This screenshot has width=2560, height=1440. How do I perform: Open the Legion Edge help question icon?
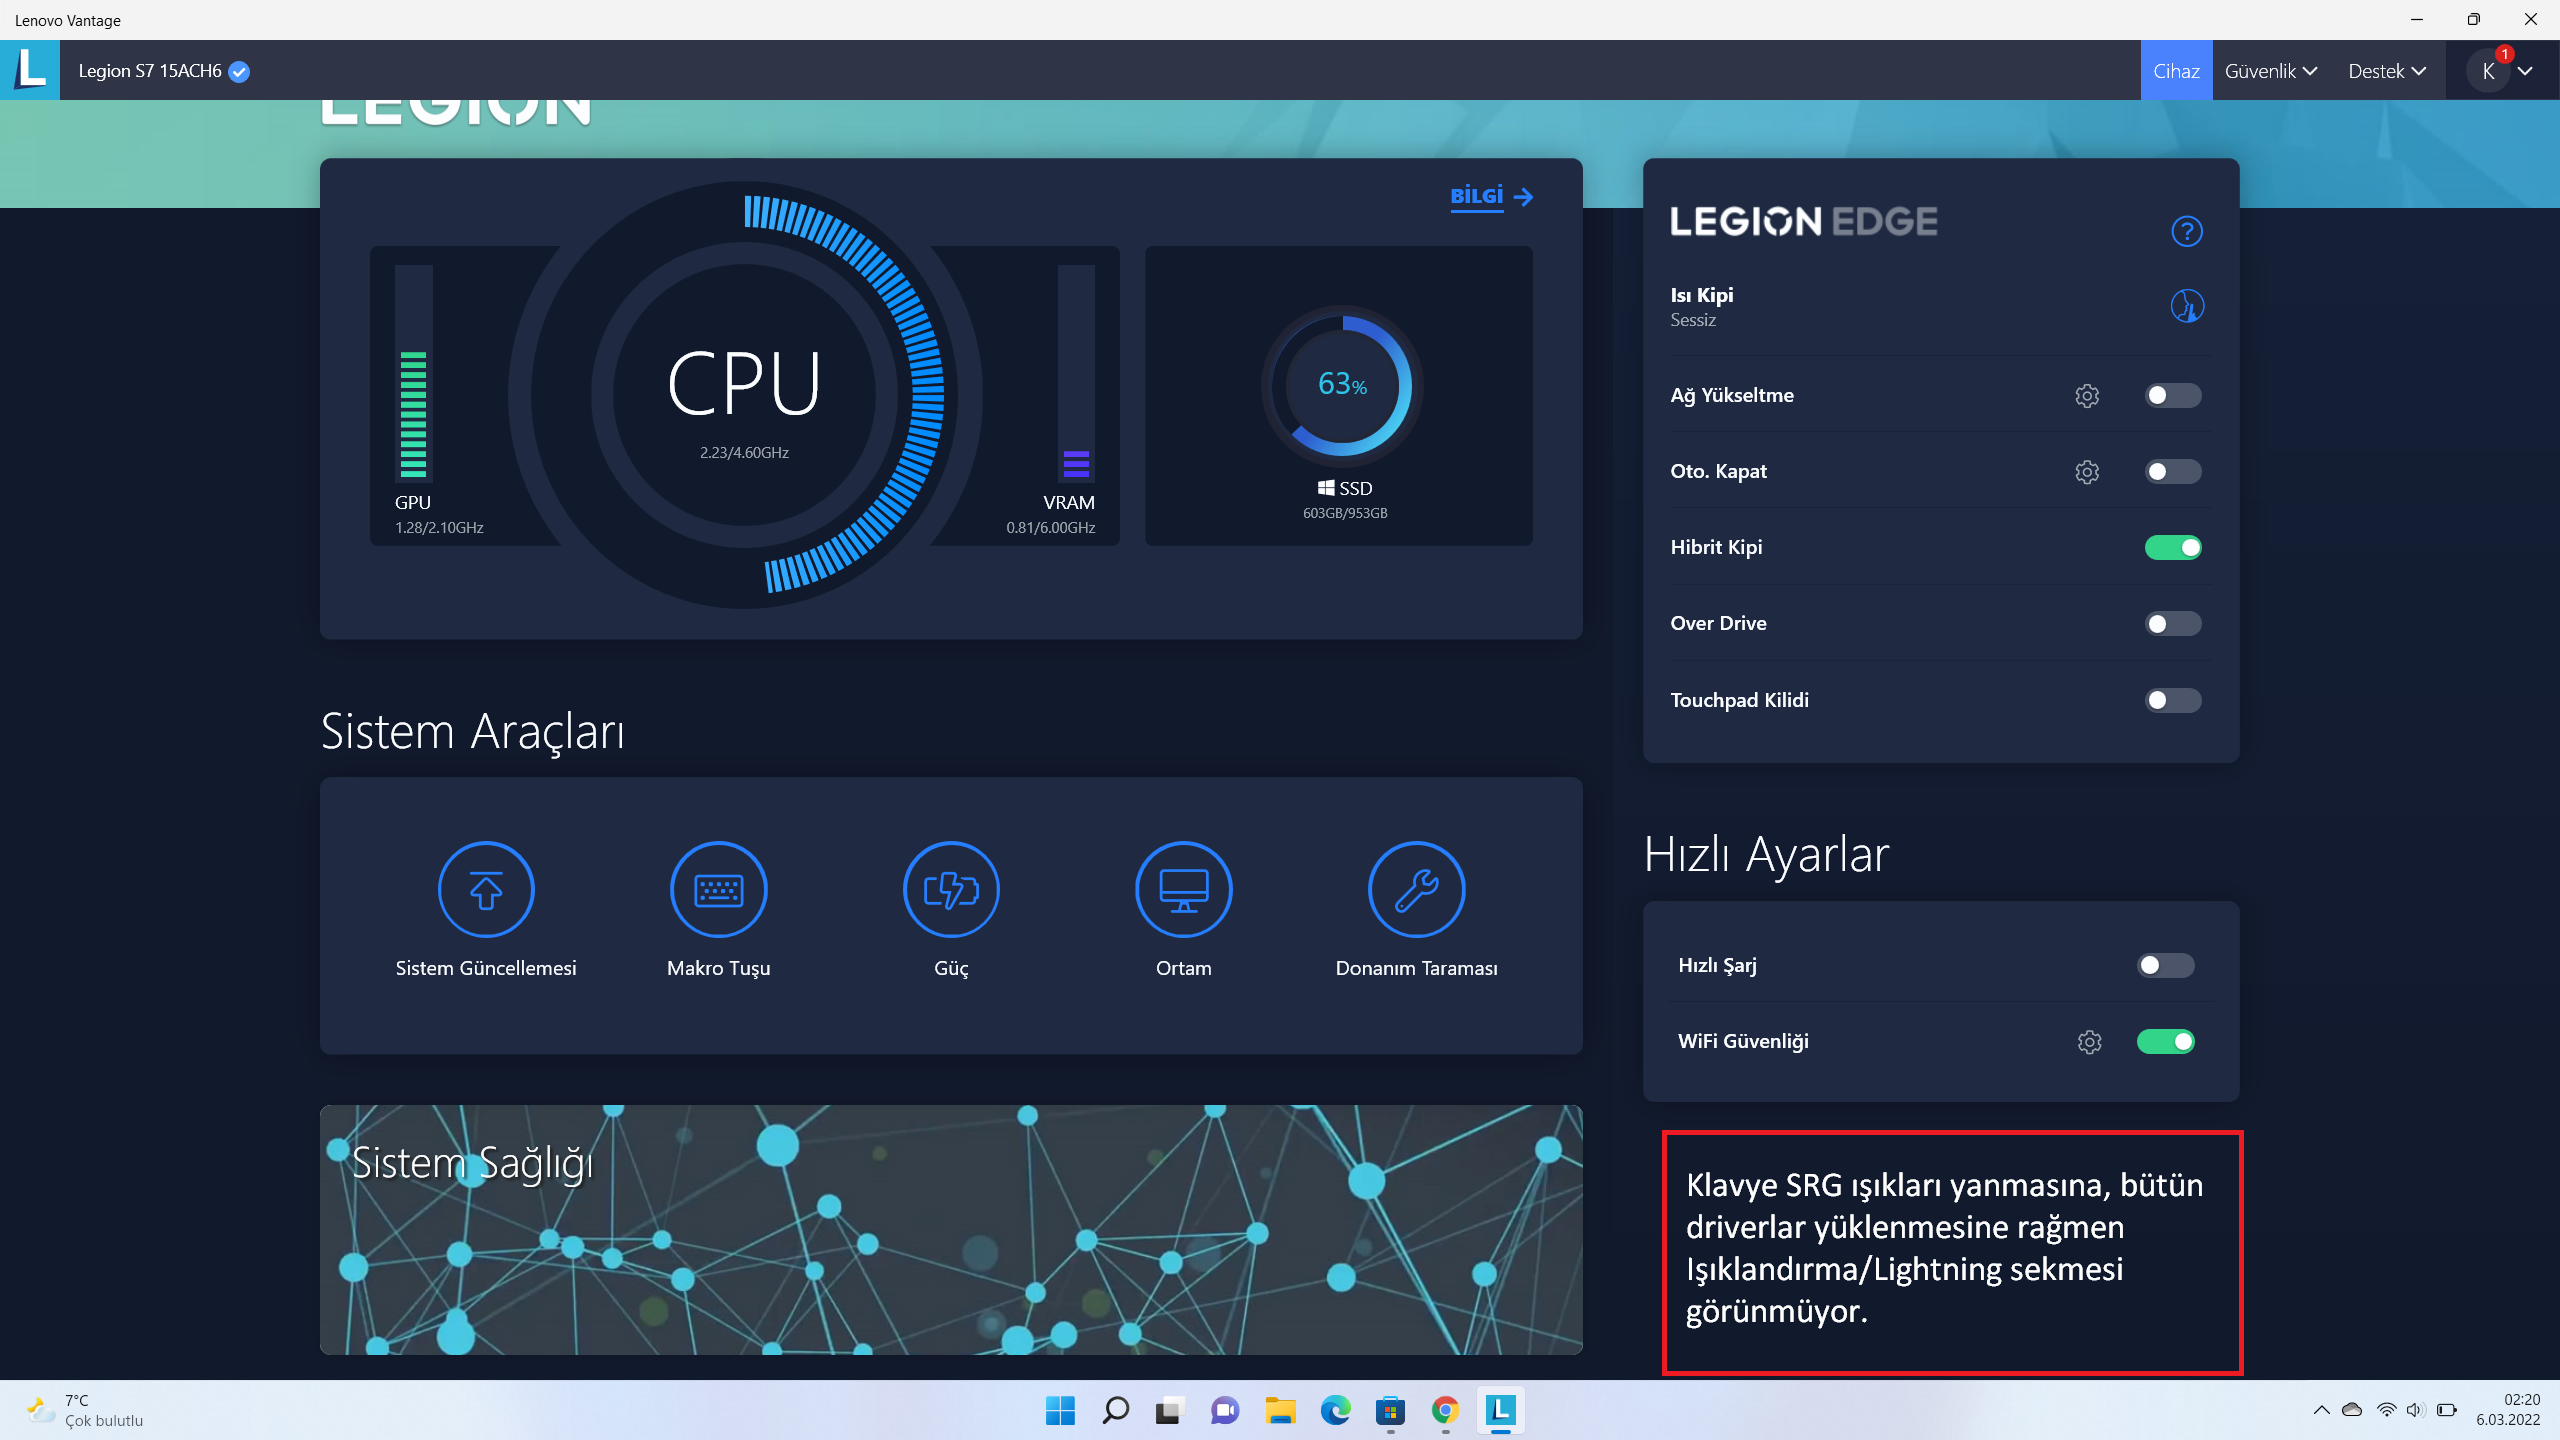point(2187,231)
